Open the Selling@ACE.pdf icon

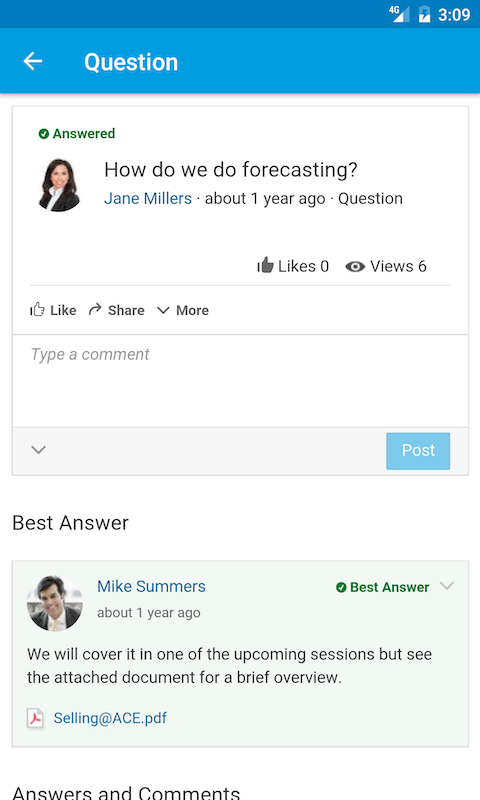[35, 718]
